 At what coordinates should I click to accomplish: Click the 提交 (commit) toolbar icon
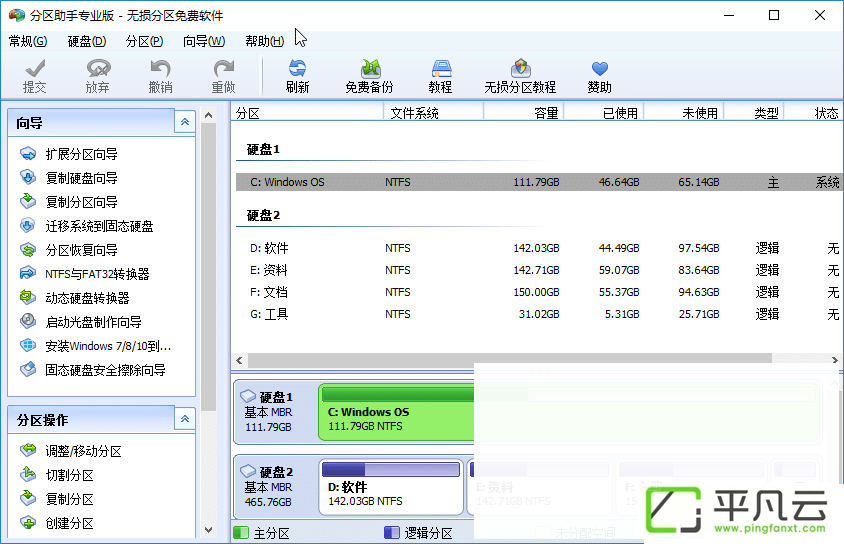coord(35,76)
